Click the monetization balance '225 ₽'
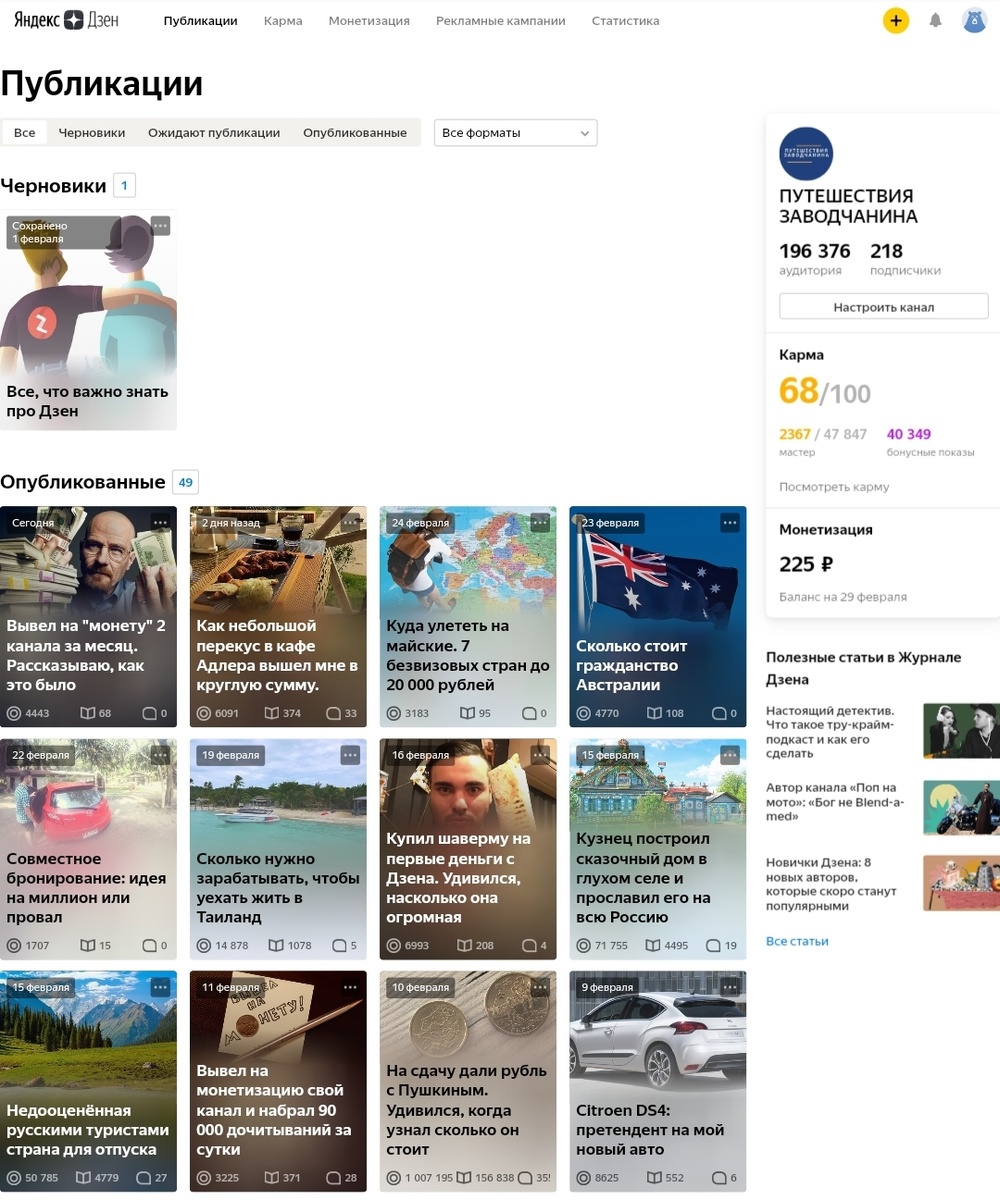 (806, 564)
